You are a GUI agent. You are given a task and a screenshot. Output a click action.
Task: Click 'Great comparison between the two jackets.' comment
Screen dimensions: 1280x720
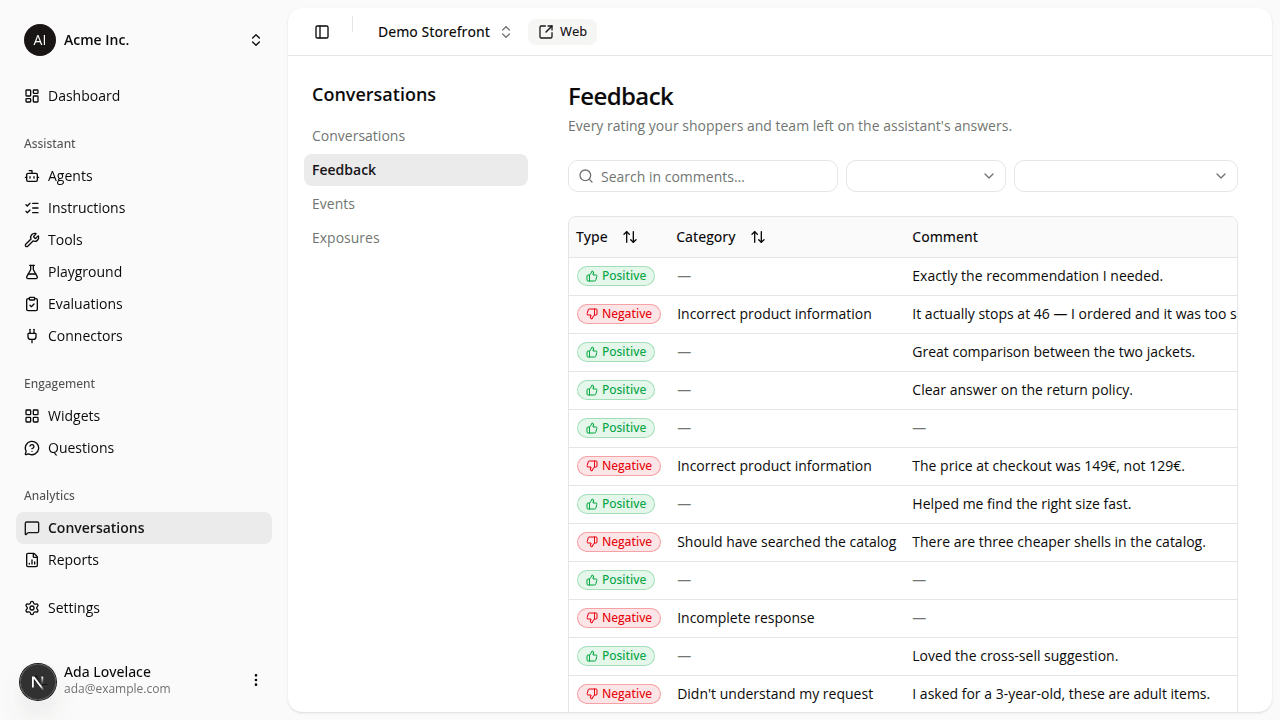[1053, 352]
